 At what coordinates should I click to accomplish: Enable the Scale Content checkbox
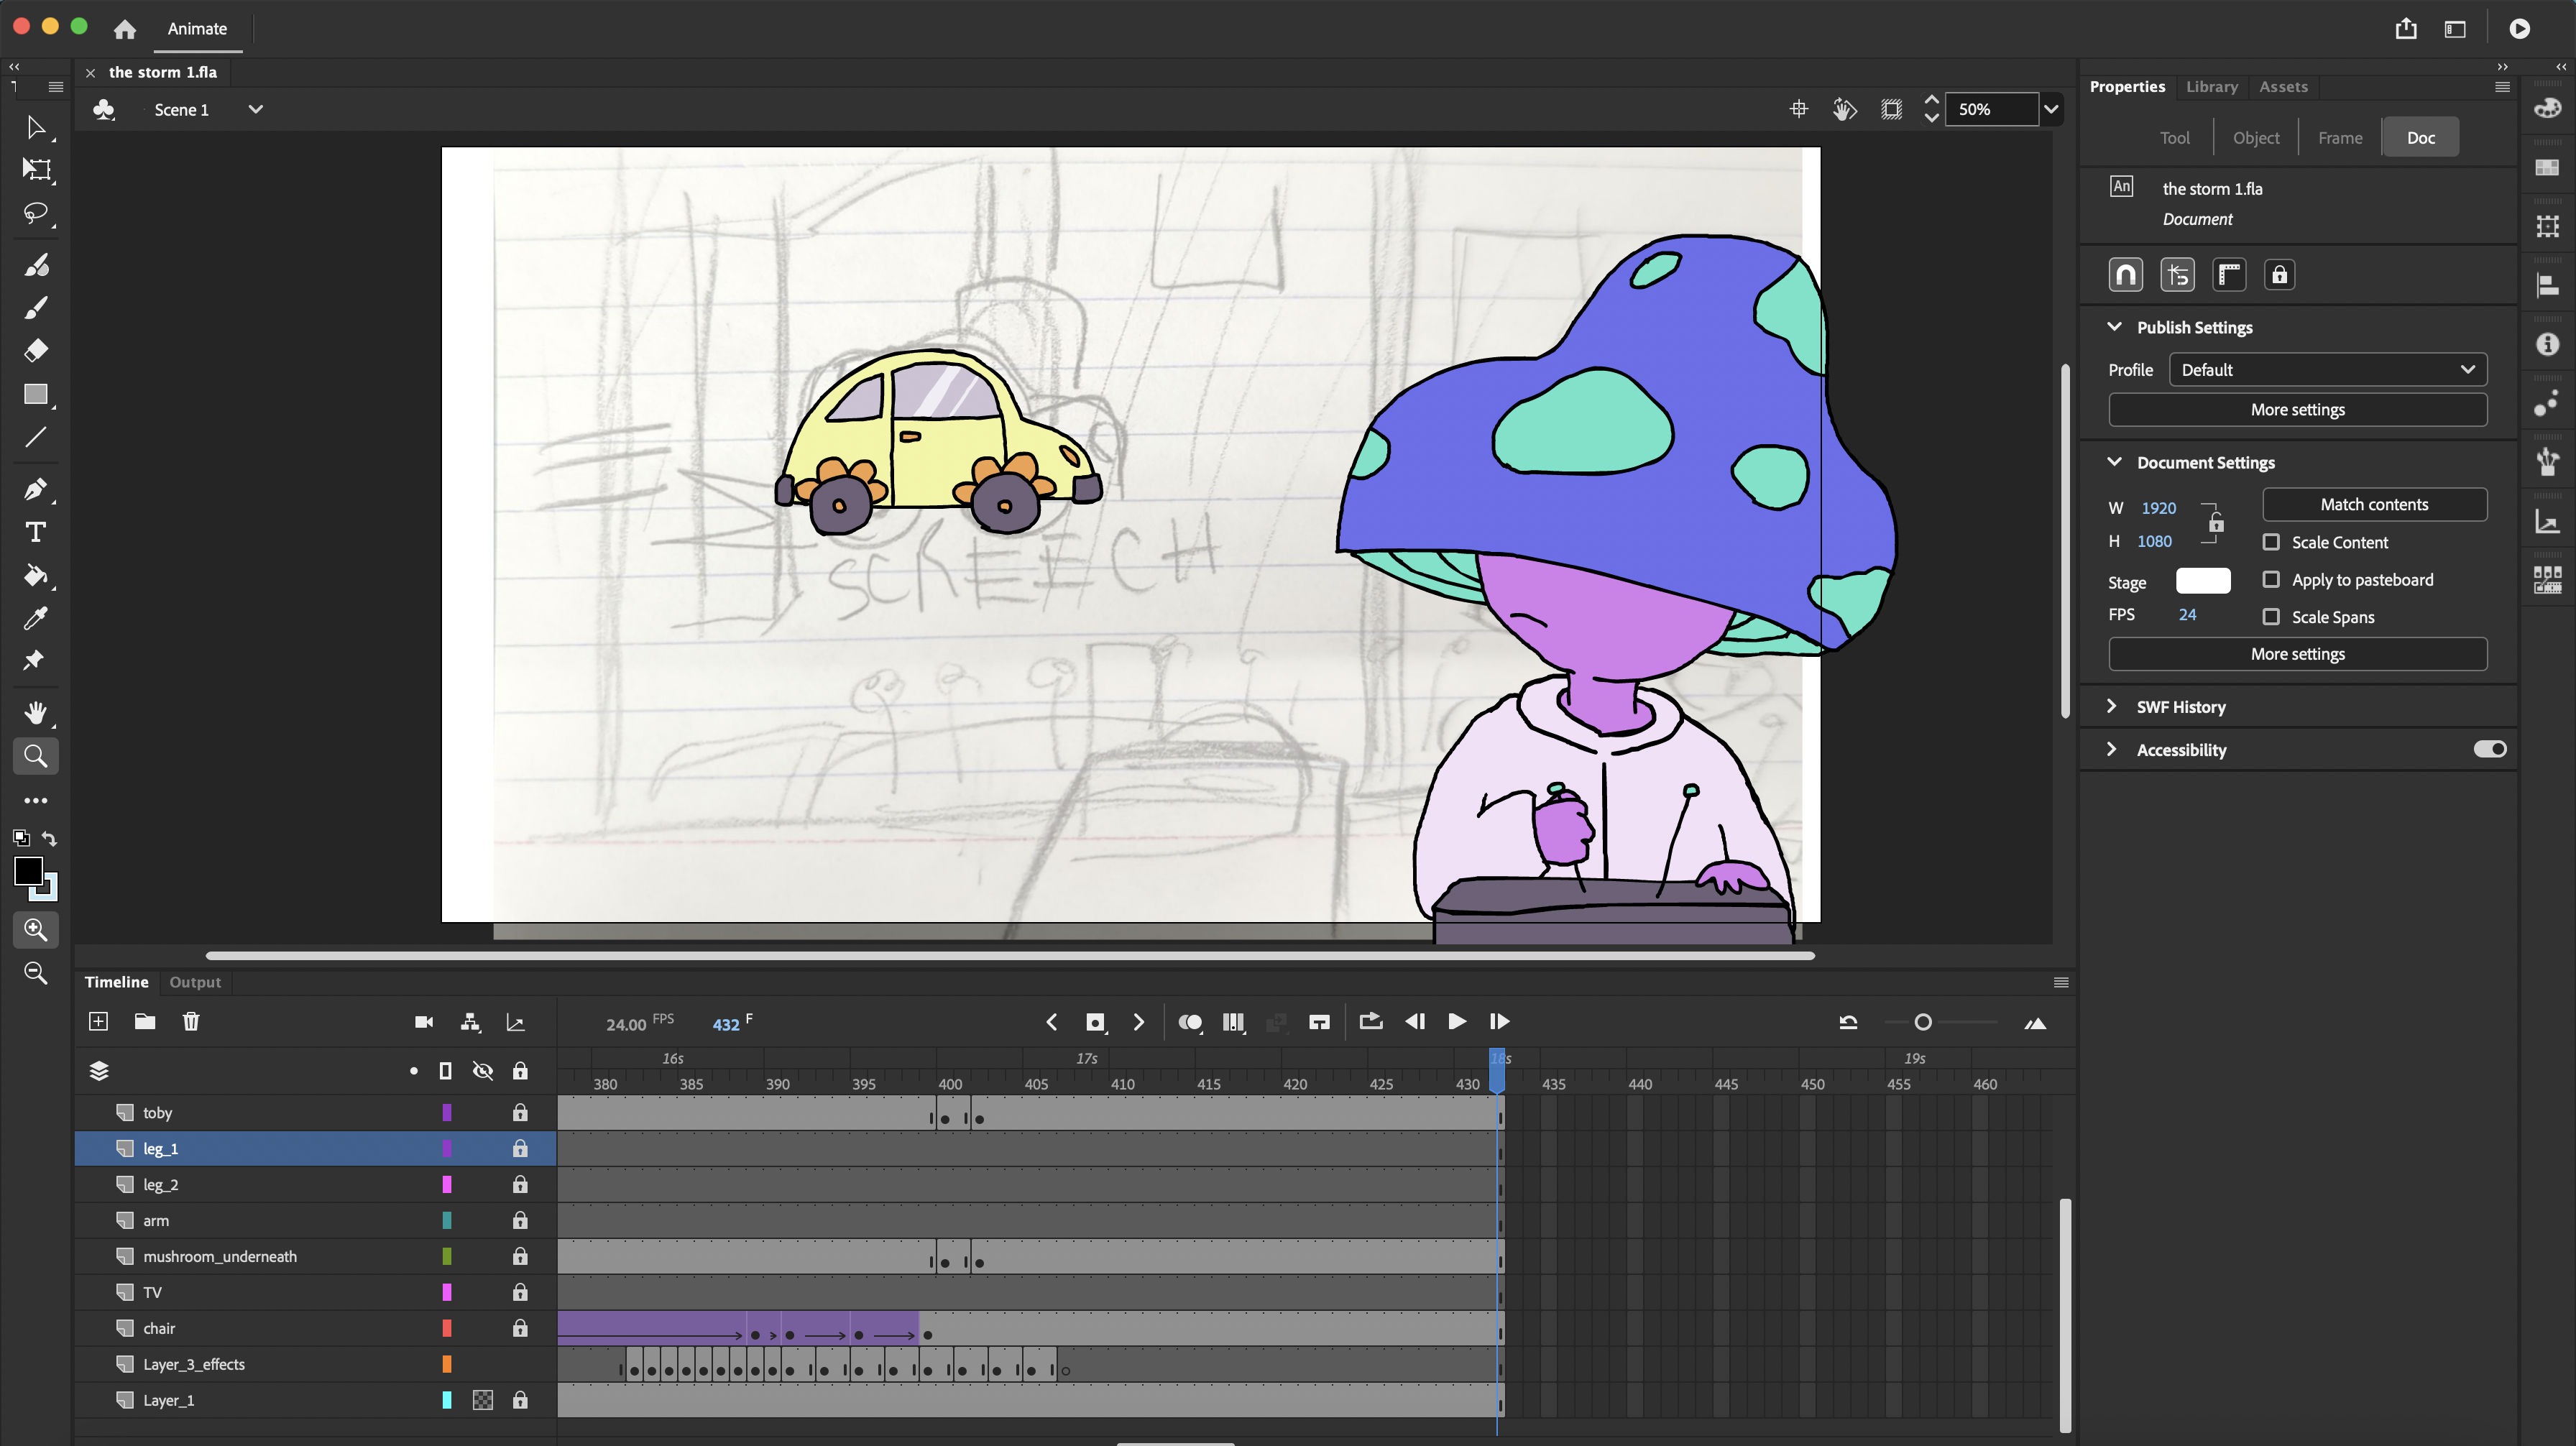click(x=2272, y=542)
